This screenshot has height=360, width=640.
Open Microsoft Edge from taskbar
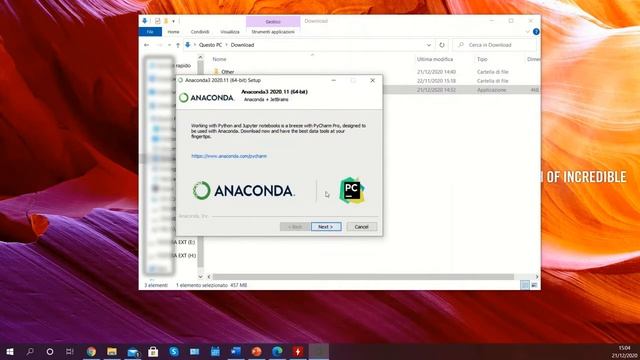(x=277, y=351)
